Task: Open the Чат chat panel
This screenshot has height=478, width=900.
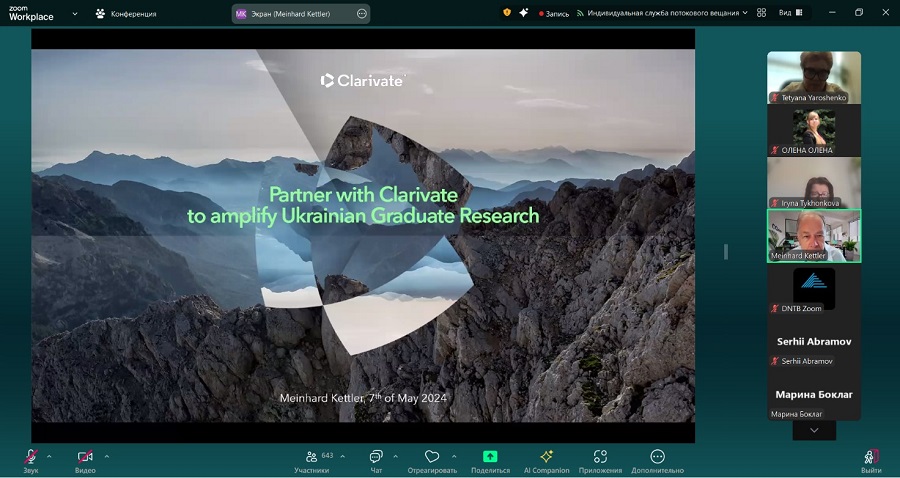Action: pyautogui.click(x=376, y=461)
